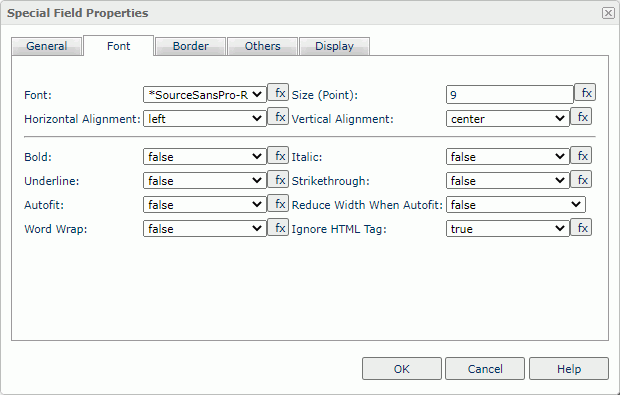Expand the Strikethrough dropdown

(x=507, y=181)
